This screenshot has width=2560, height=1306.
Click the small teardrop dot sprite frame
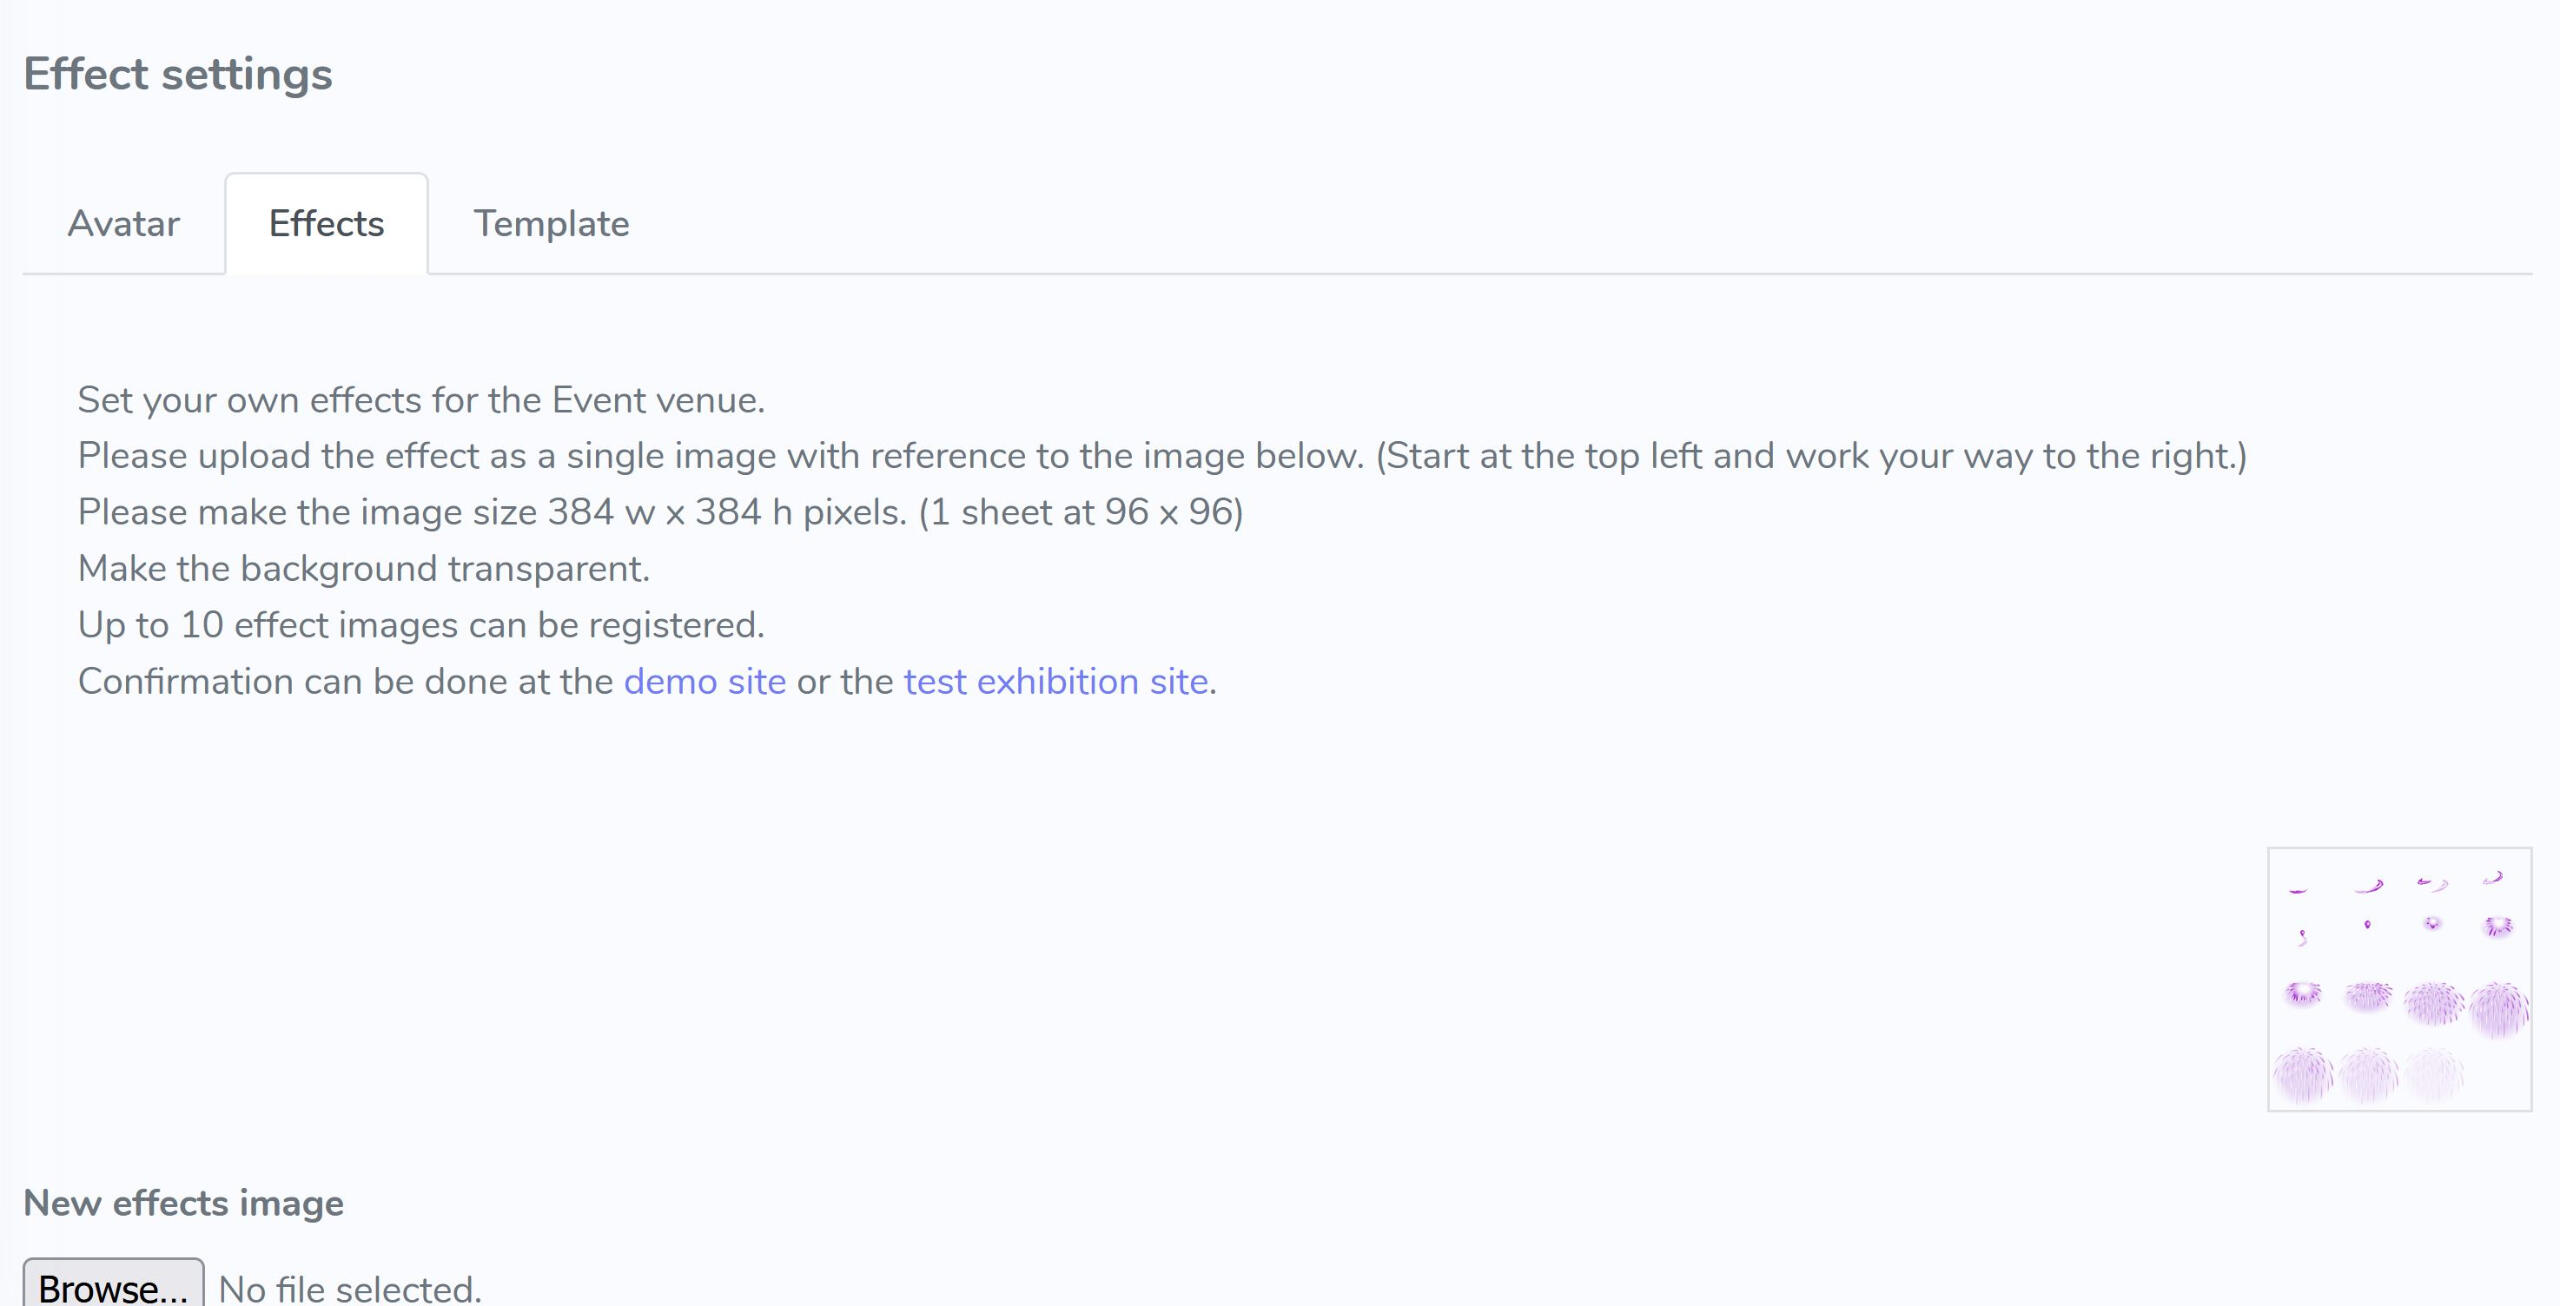click(2367, 925)
